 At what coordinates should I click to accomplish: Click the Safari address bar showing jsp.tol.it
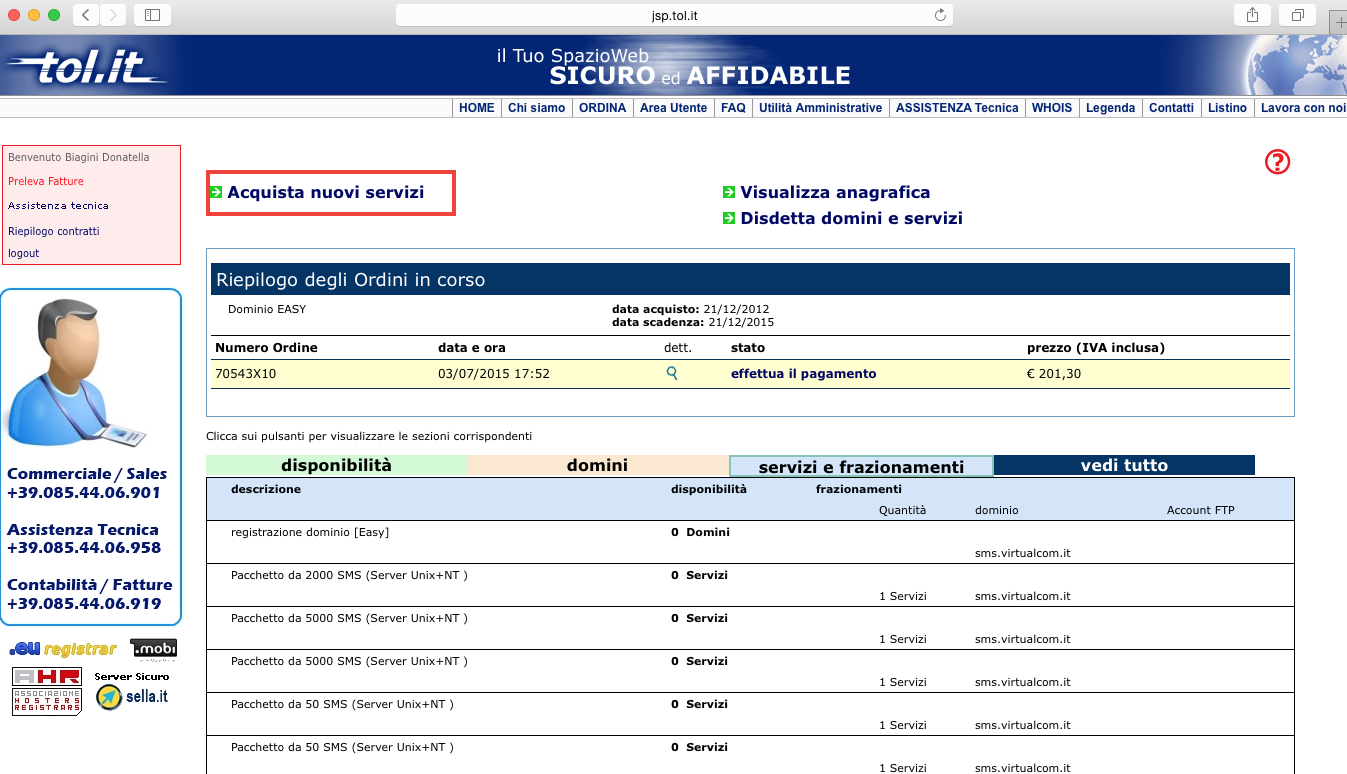(x=672, y=15)
